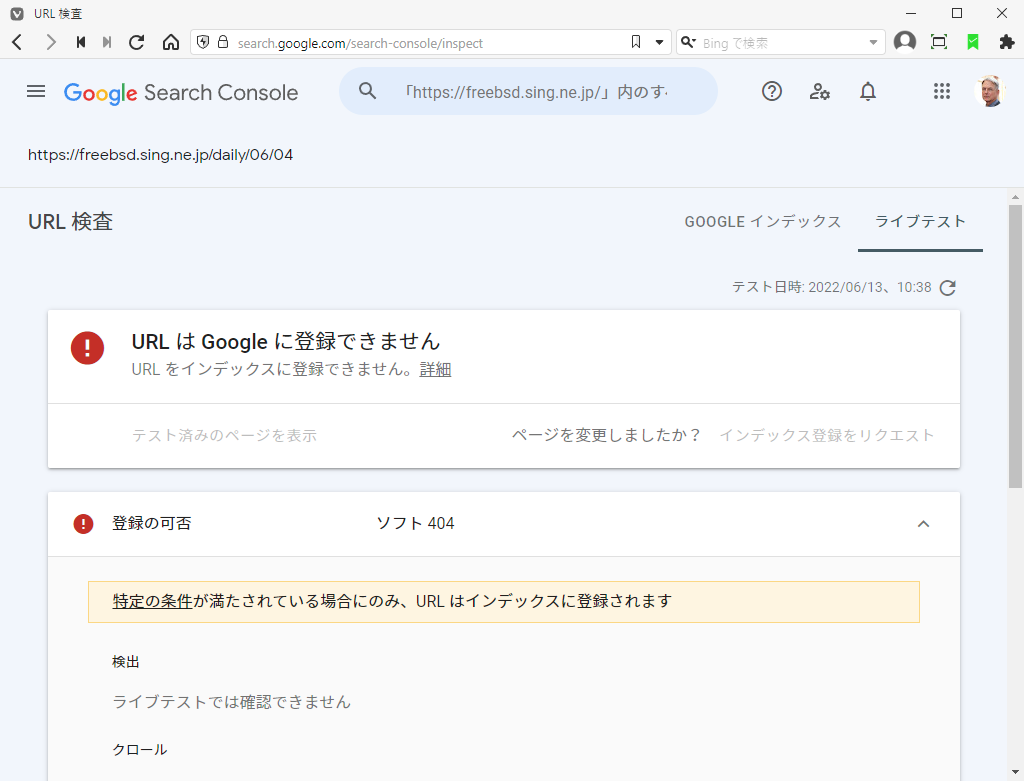Click the ページを変更しましたか？ text
The image size is (1024, 781).
tap(606, 436)
